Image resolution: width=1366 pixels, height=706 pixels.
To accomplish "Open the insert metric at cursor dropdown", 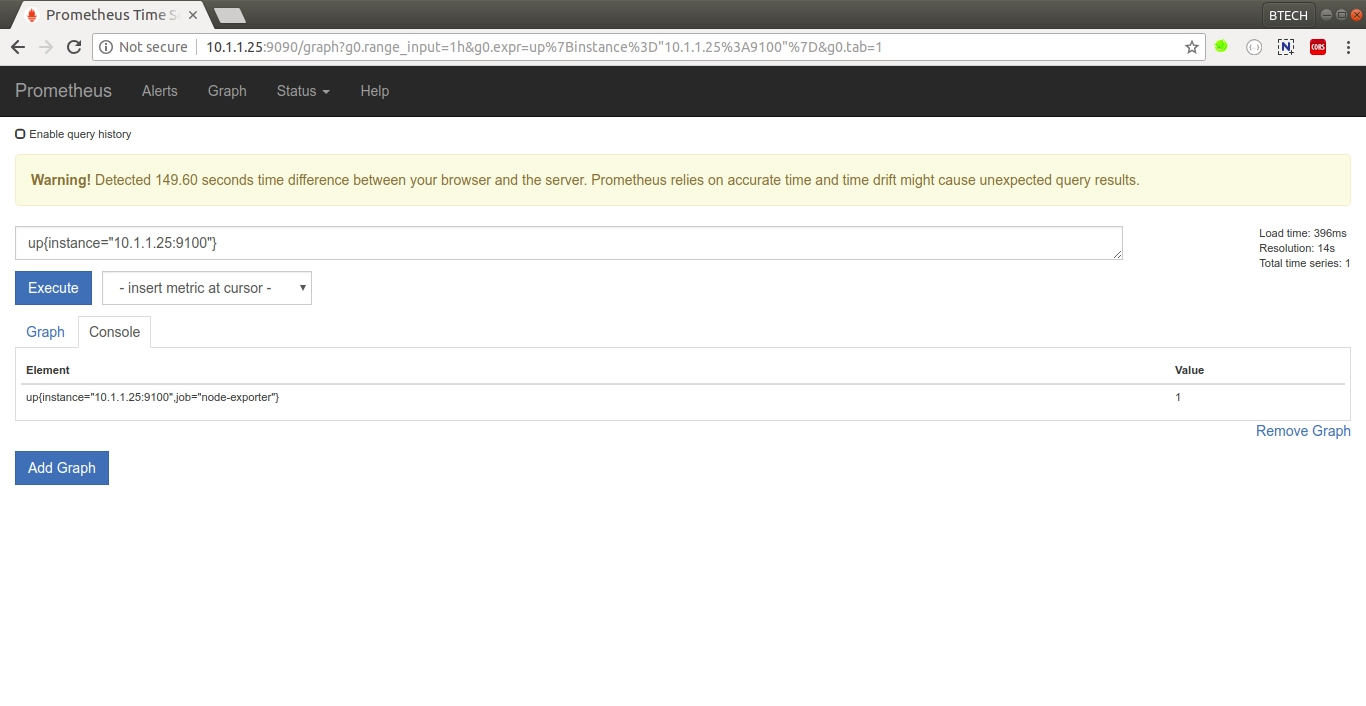I will coord(207,288).
